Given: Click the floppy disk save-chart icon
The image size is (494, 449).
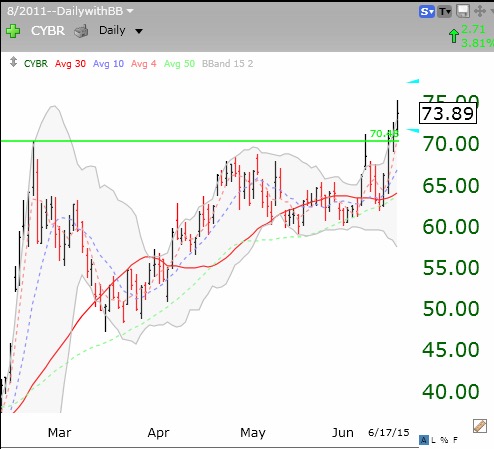Looking at the screenshot, I should tap(463, 11).
